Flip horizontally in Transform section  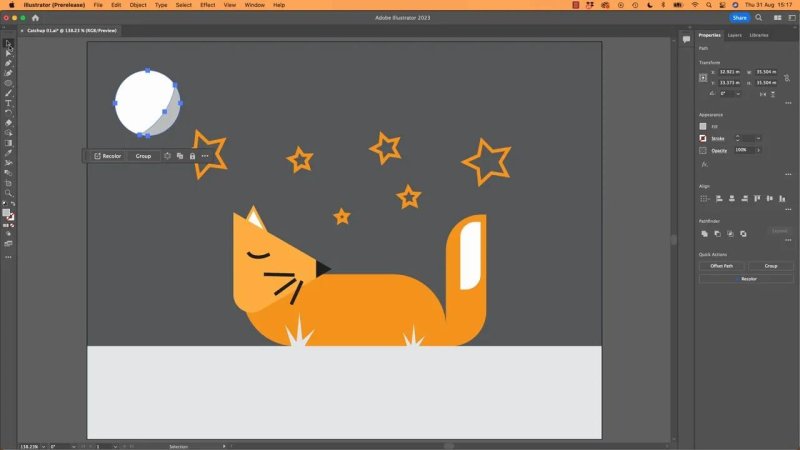pyautogui.click(x=763, y=94)
